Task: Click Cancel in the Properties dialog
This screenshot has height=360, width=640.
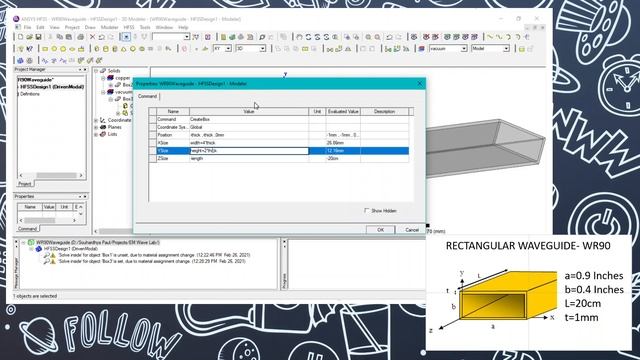Action: (412, 230)
